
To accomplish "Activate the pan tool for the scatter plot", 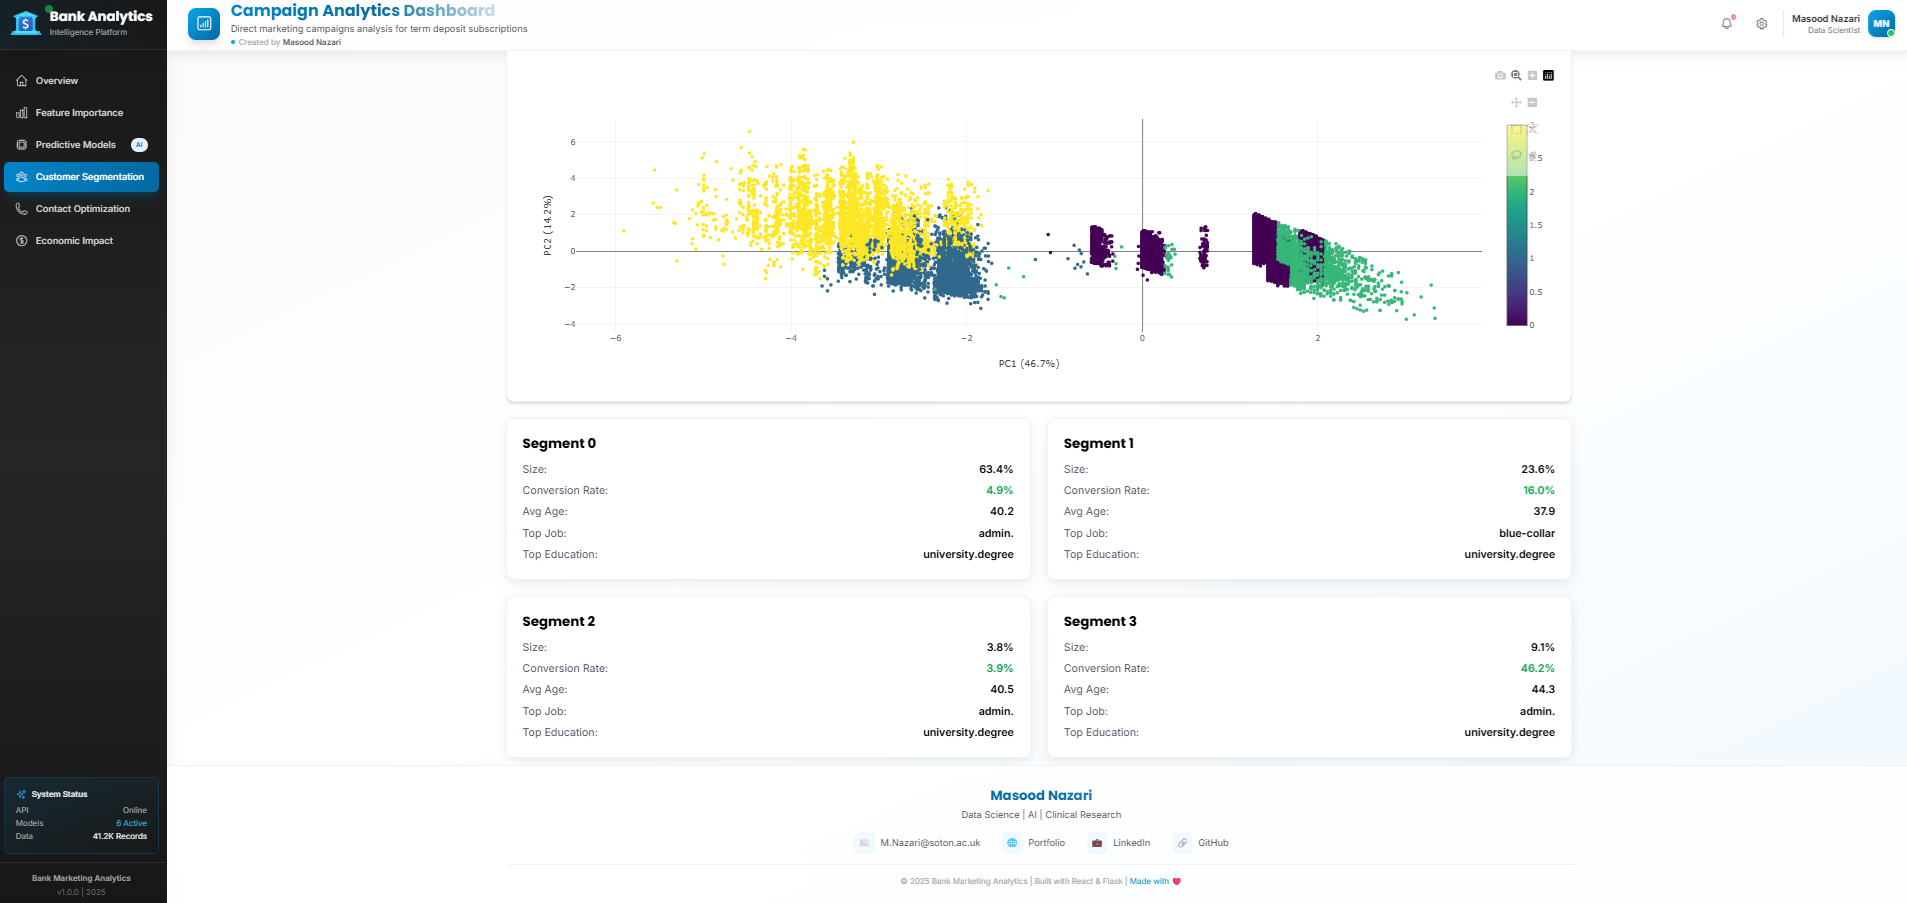I will pos(1514,102).
